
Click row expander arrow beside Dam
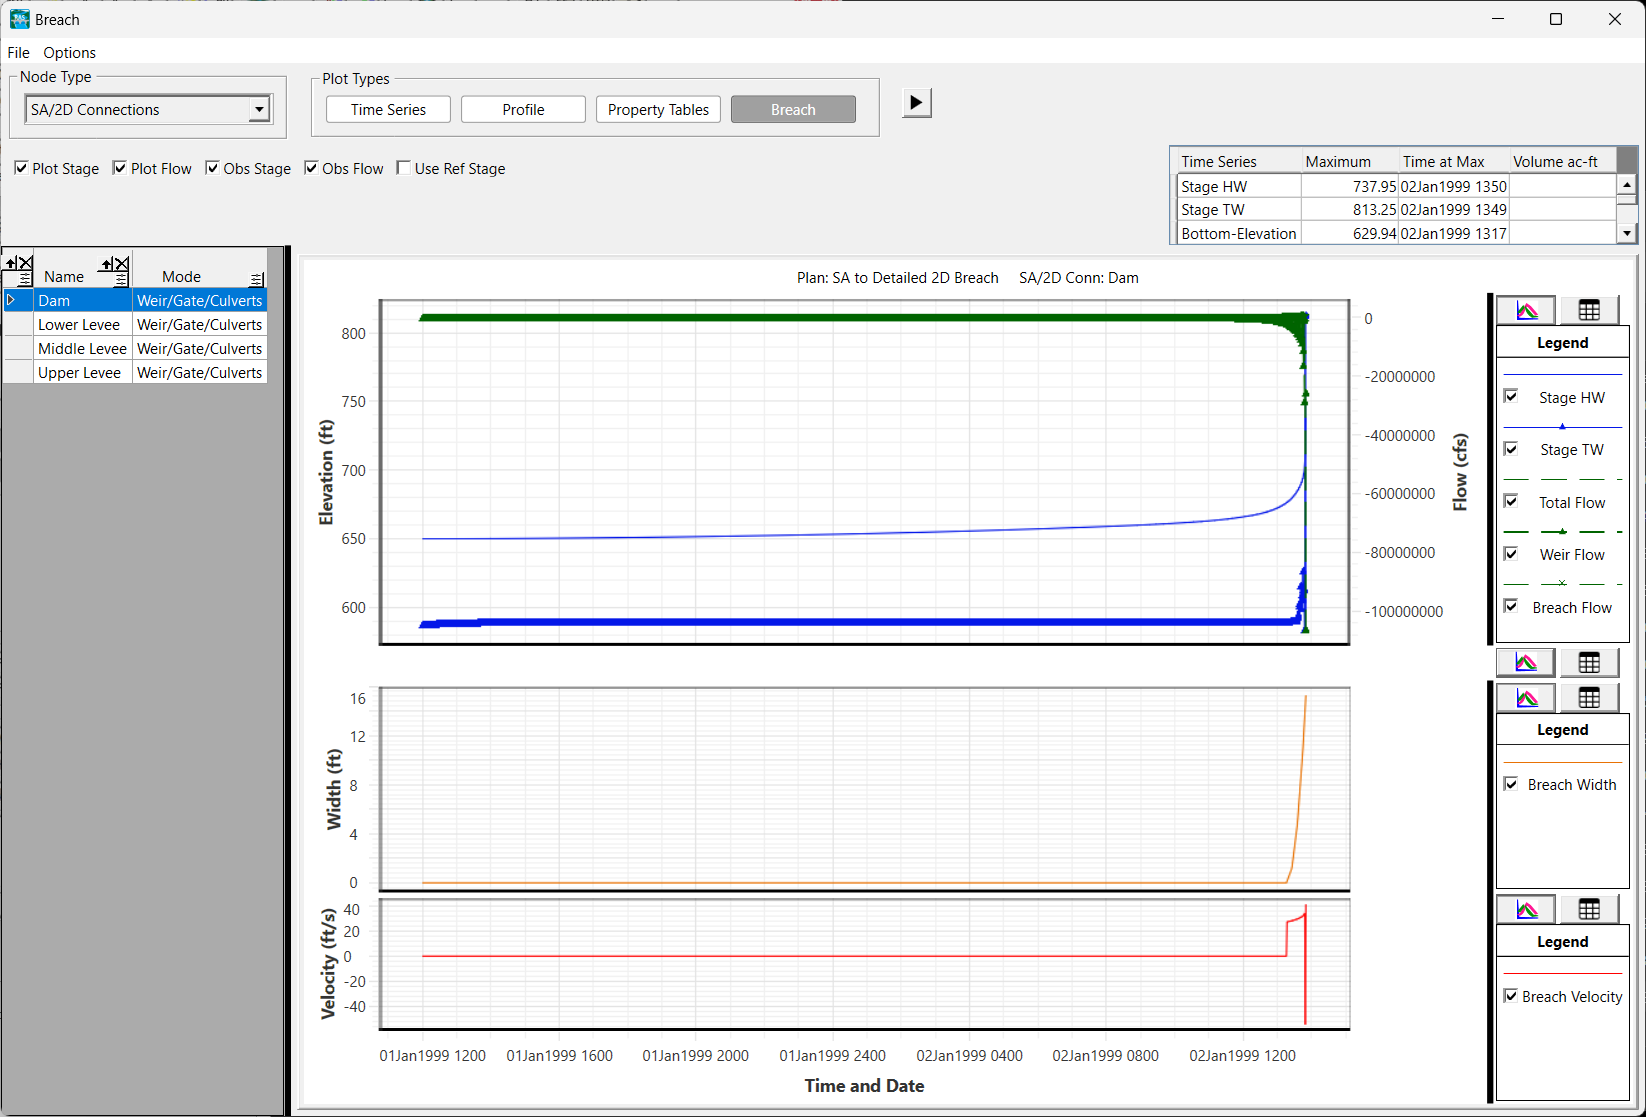12,300
